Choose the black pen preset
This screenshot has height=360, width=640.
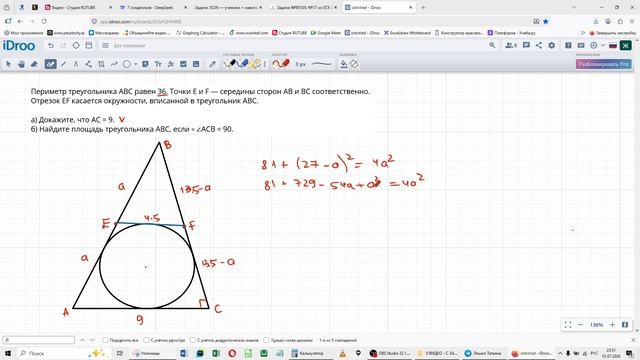point(230,64)
